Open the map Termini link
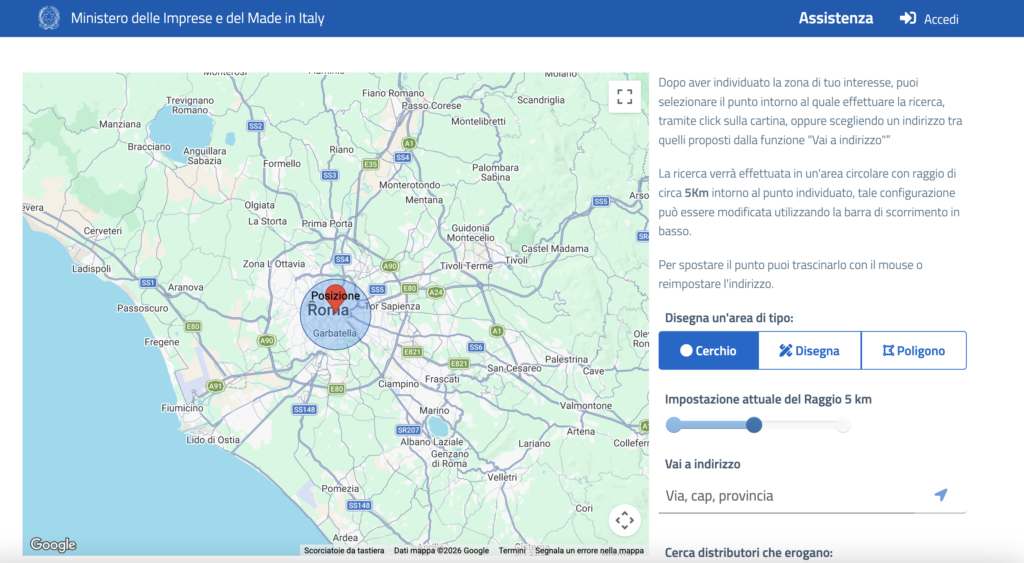Image resolution: width=1024 pixels, height=563 pixels. (x=512, y=551)
